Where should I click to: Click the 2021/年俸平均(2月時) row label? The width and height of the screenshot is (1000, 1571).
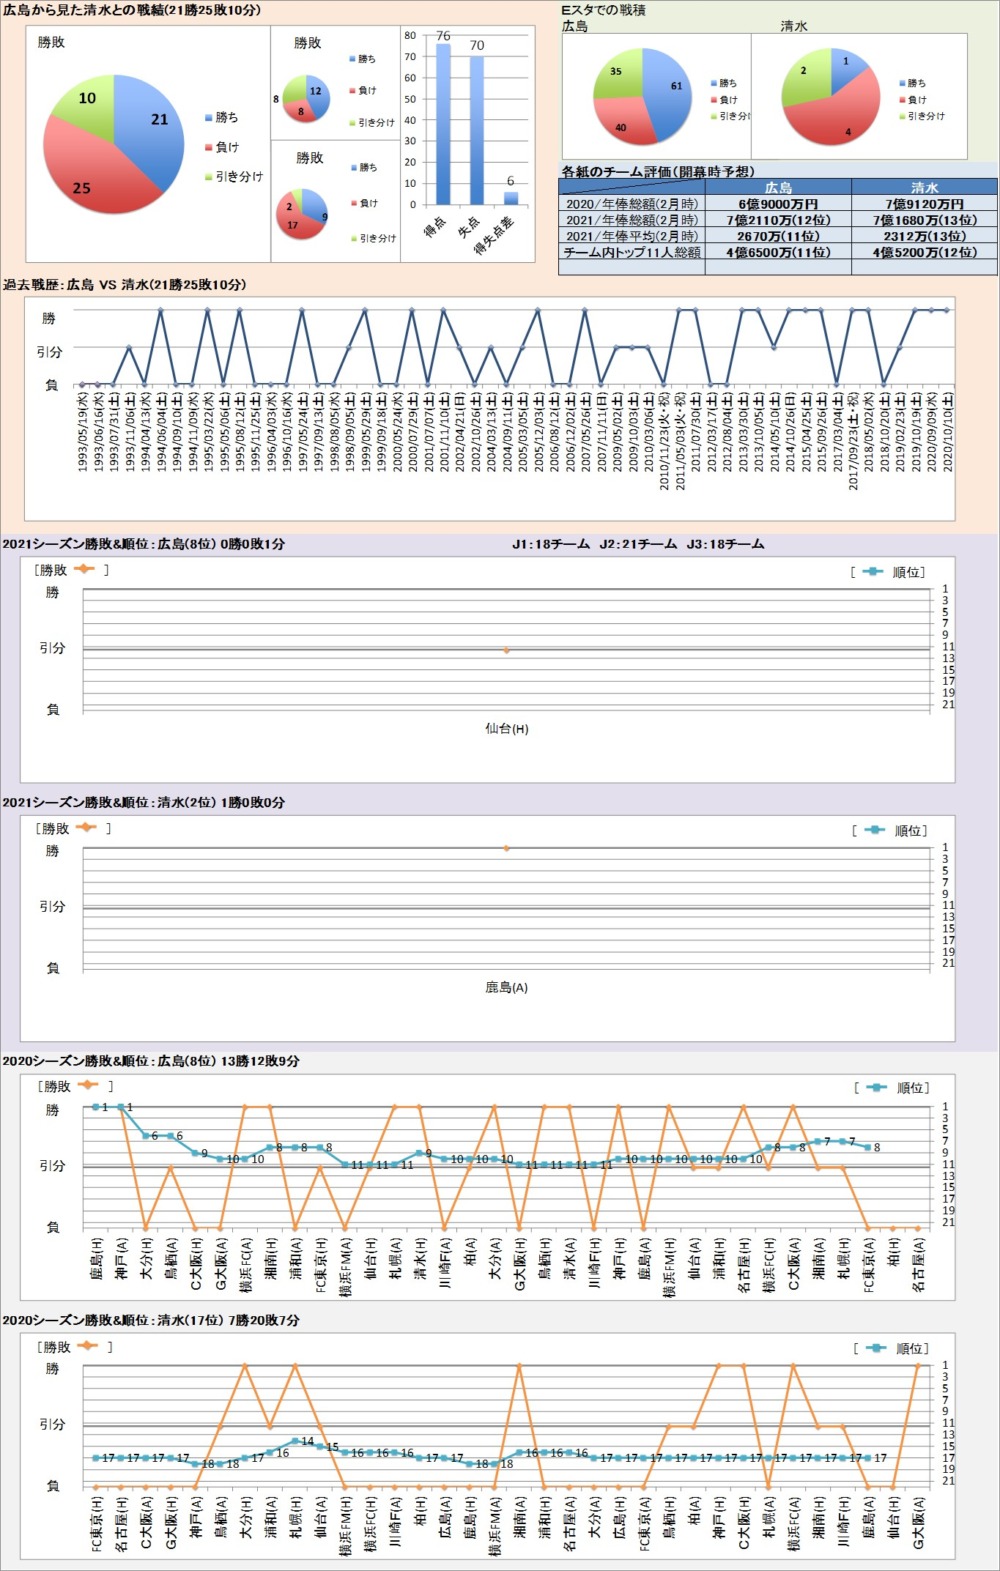633,236
